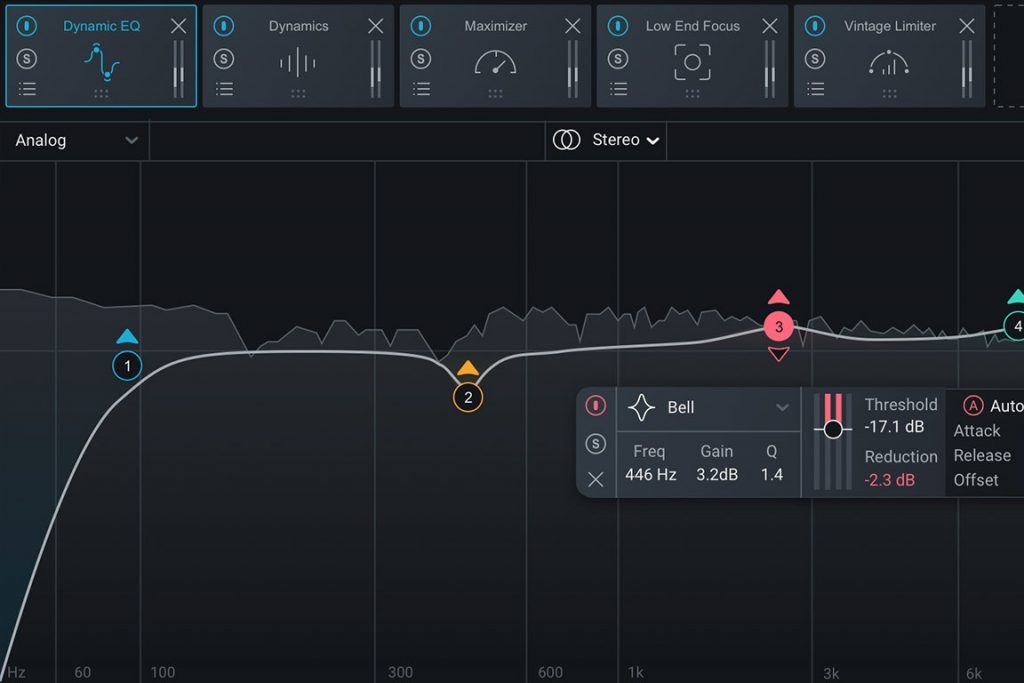This screenshot has height=683, width=1024.
Task: Open the Analog EQ mode dropdown
Action: pos(75,140)
